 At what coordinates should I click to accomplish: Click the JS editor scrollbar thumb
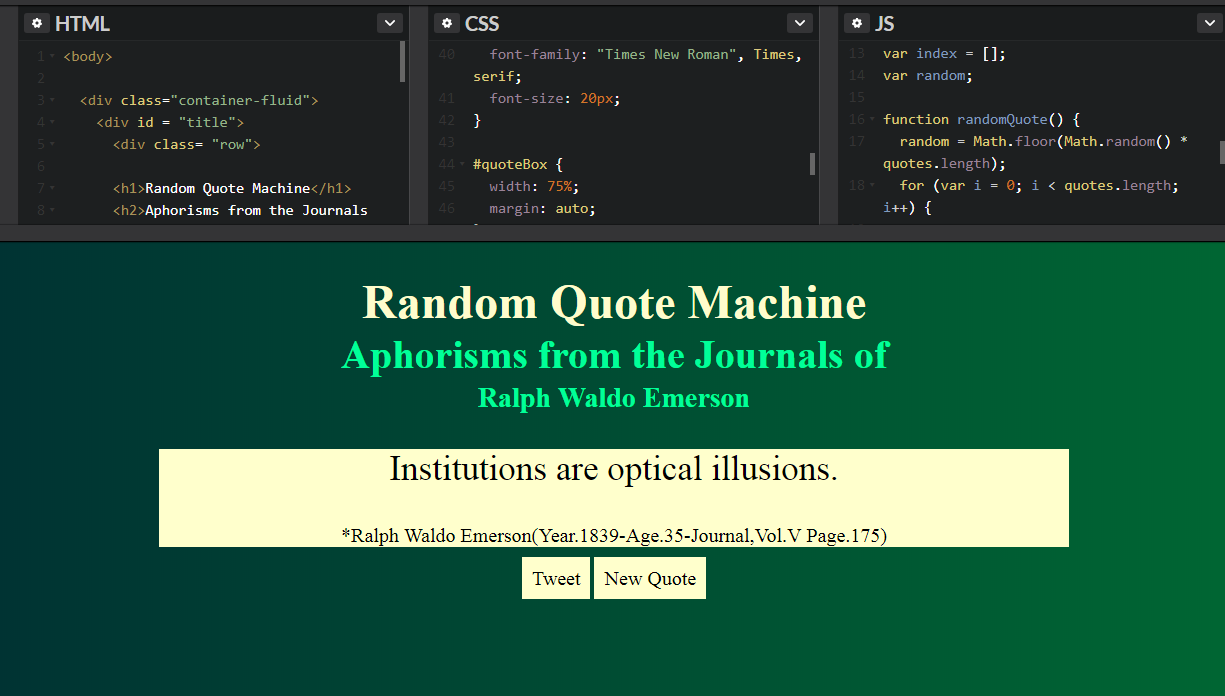[1222, 152]
